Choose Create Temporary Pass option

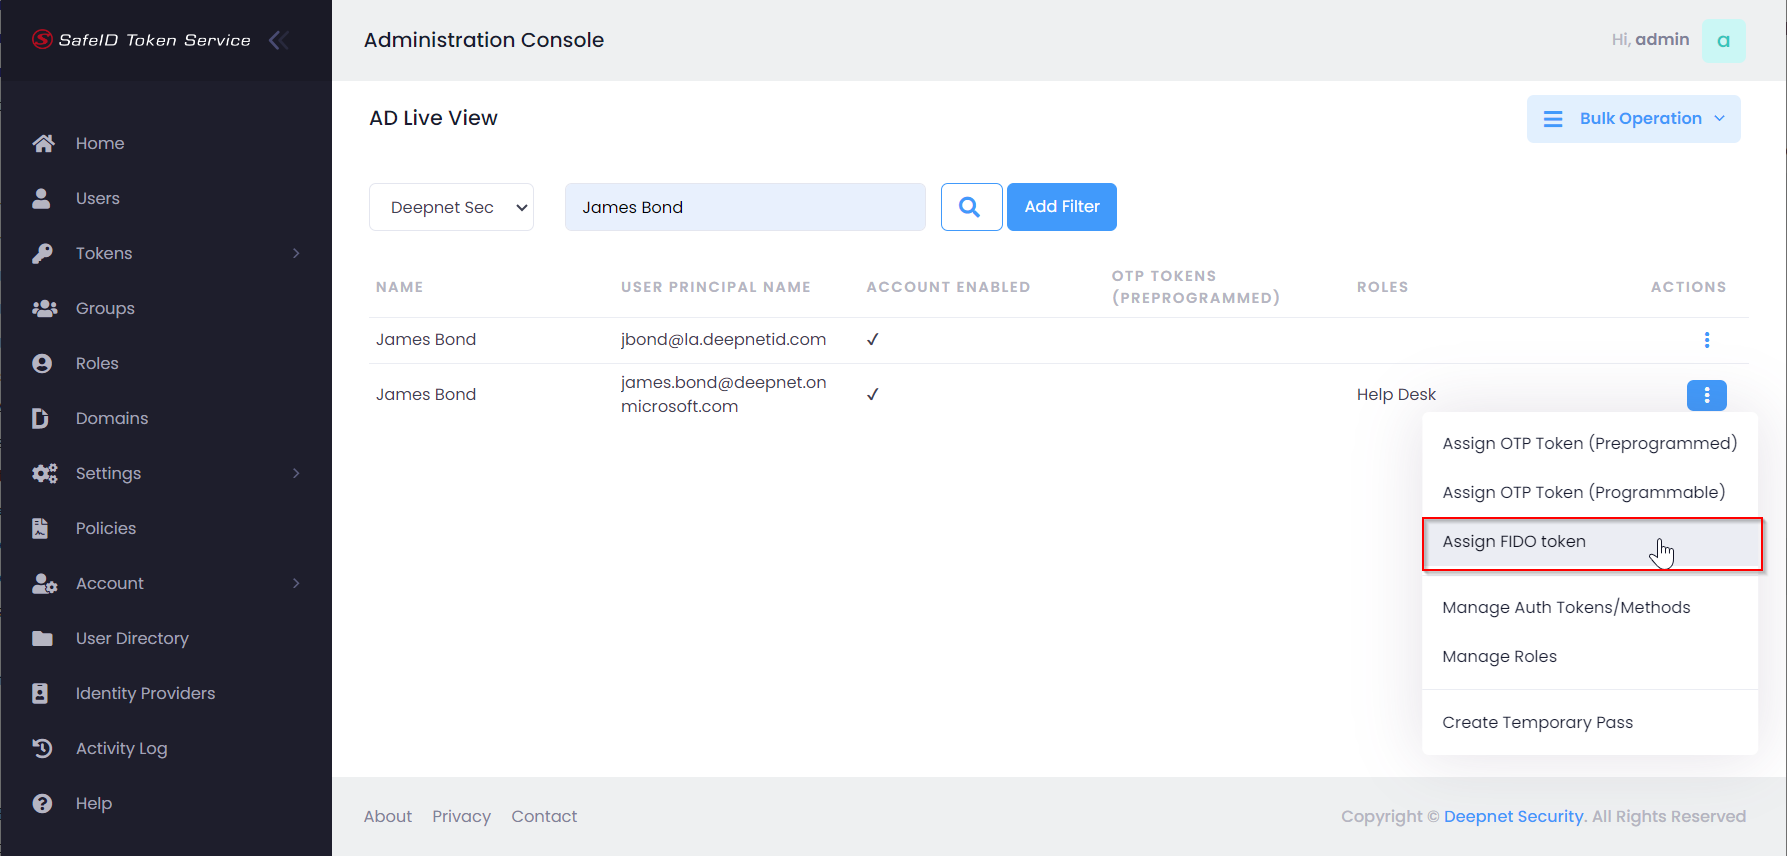[1537, 722]
